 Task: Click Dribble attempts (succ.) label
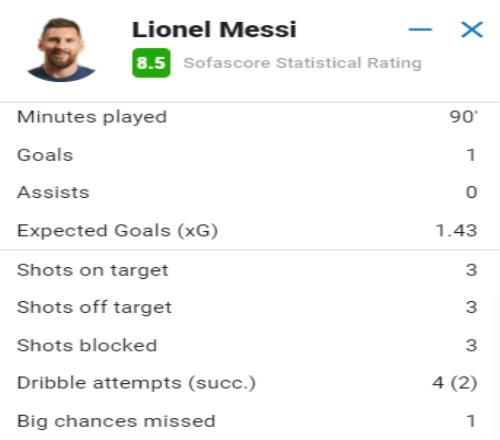[x=136, y=383]
